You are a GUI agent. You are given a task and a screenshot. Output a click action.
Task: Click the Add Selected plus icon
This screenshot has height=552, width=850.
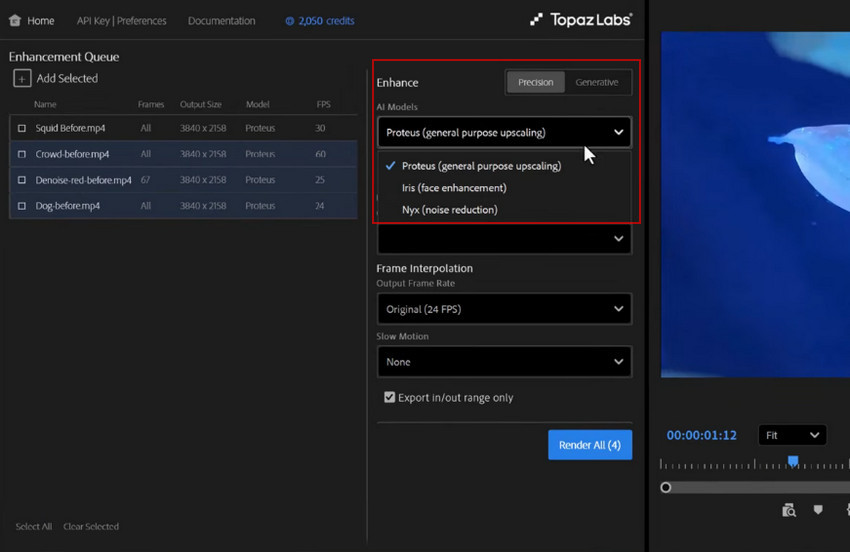point(22,78)
